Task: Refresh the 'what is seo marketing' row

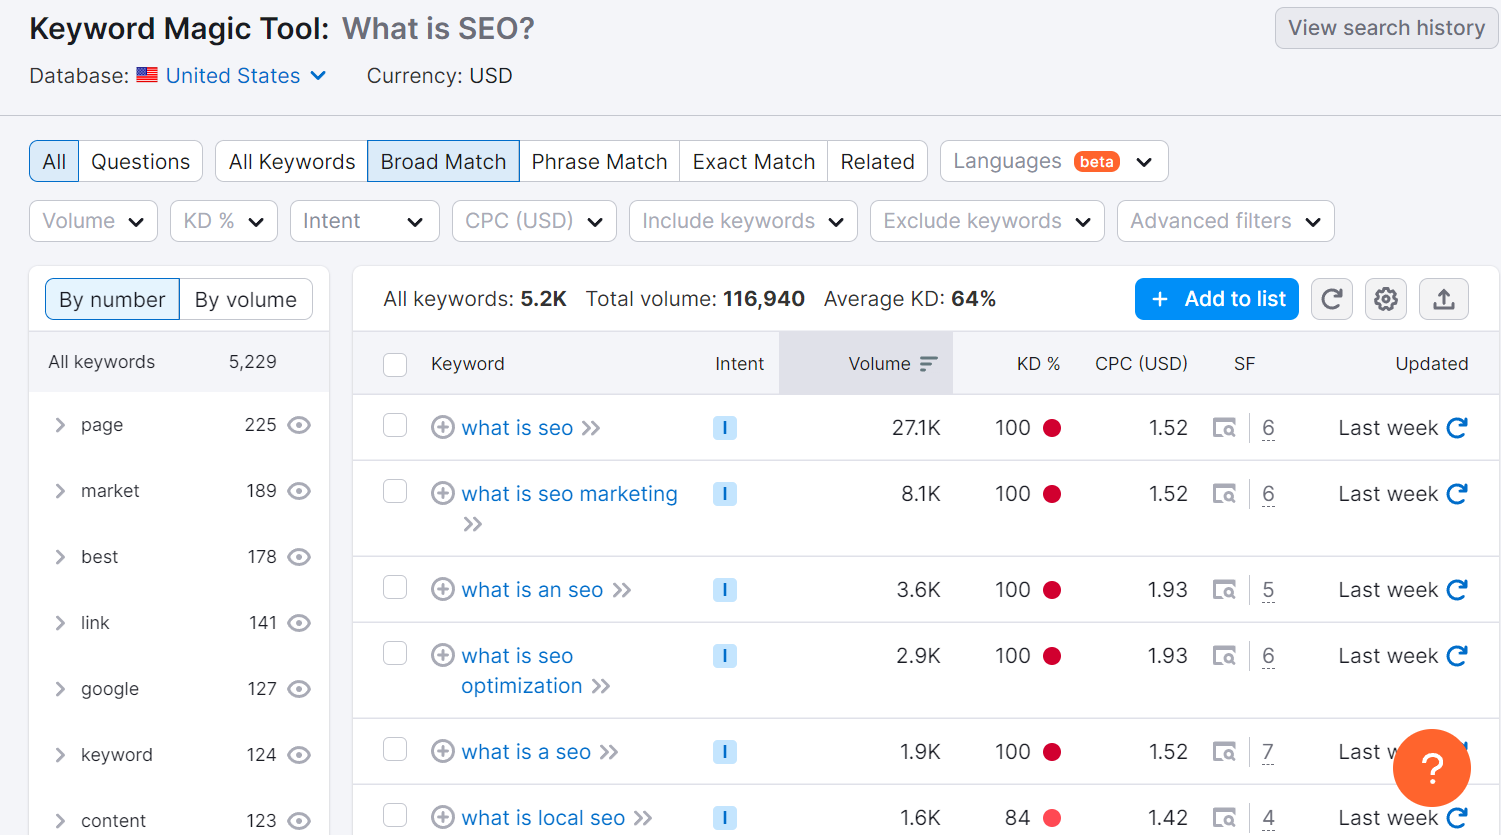Action: pyautogui.click(x=1457, y=494)
